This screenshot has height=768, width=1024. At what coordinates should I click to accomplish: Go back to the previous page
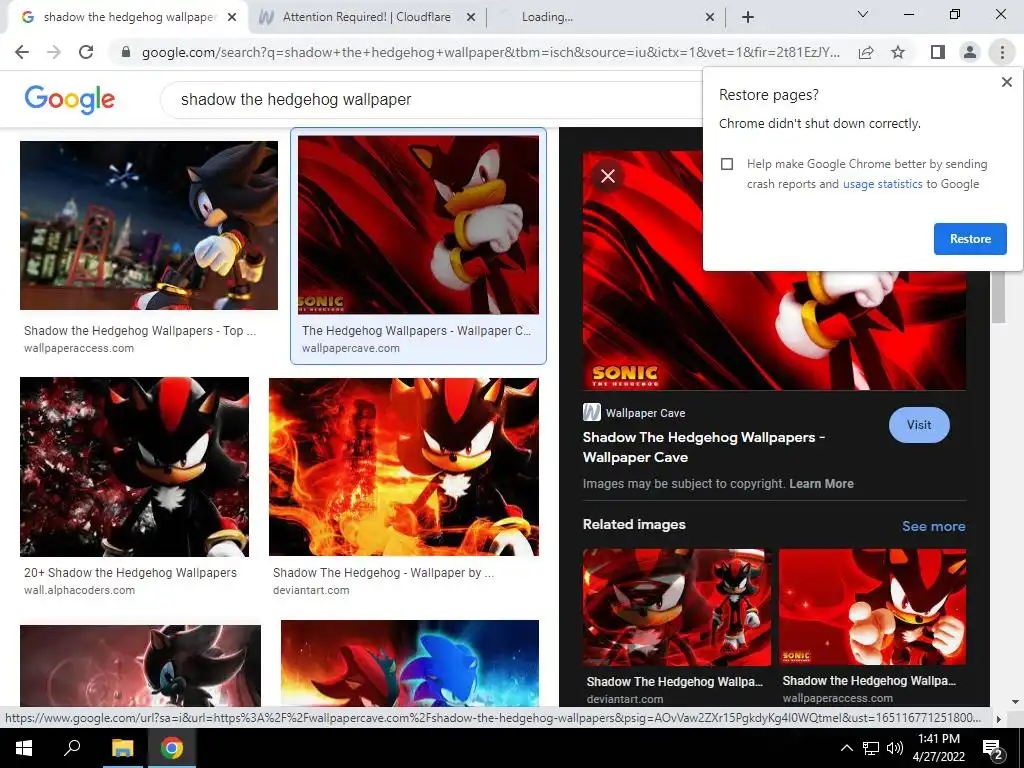pyautogui.click(x=22, y=52)
